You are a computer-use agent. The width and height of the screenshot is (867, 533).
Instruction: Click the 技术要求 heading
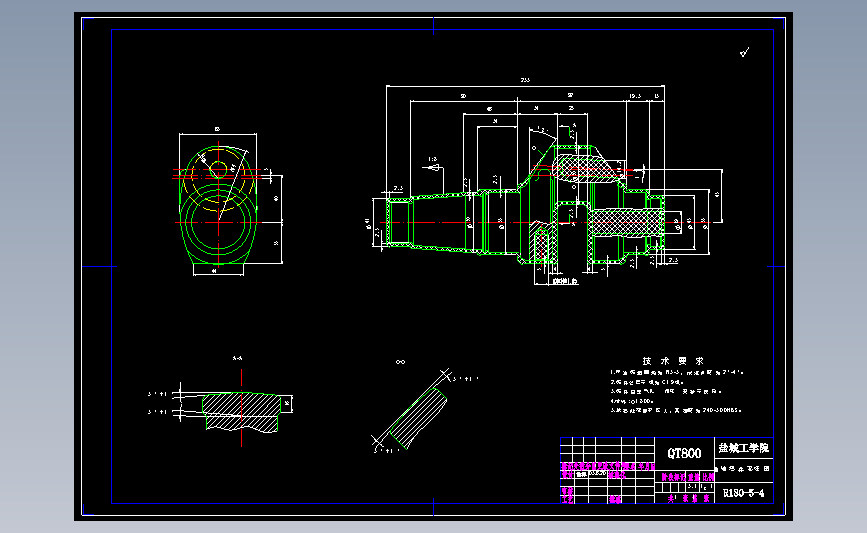673,361
